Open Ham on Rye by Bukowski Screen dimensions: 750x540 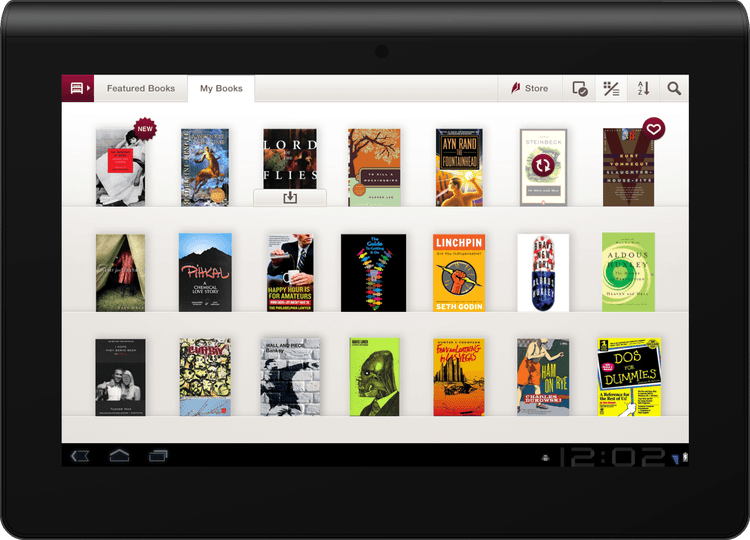pyautogui.click(x=543, y=377)
